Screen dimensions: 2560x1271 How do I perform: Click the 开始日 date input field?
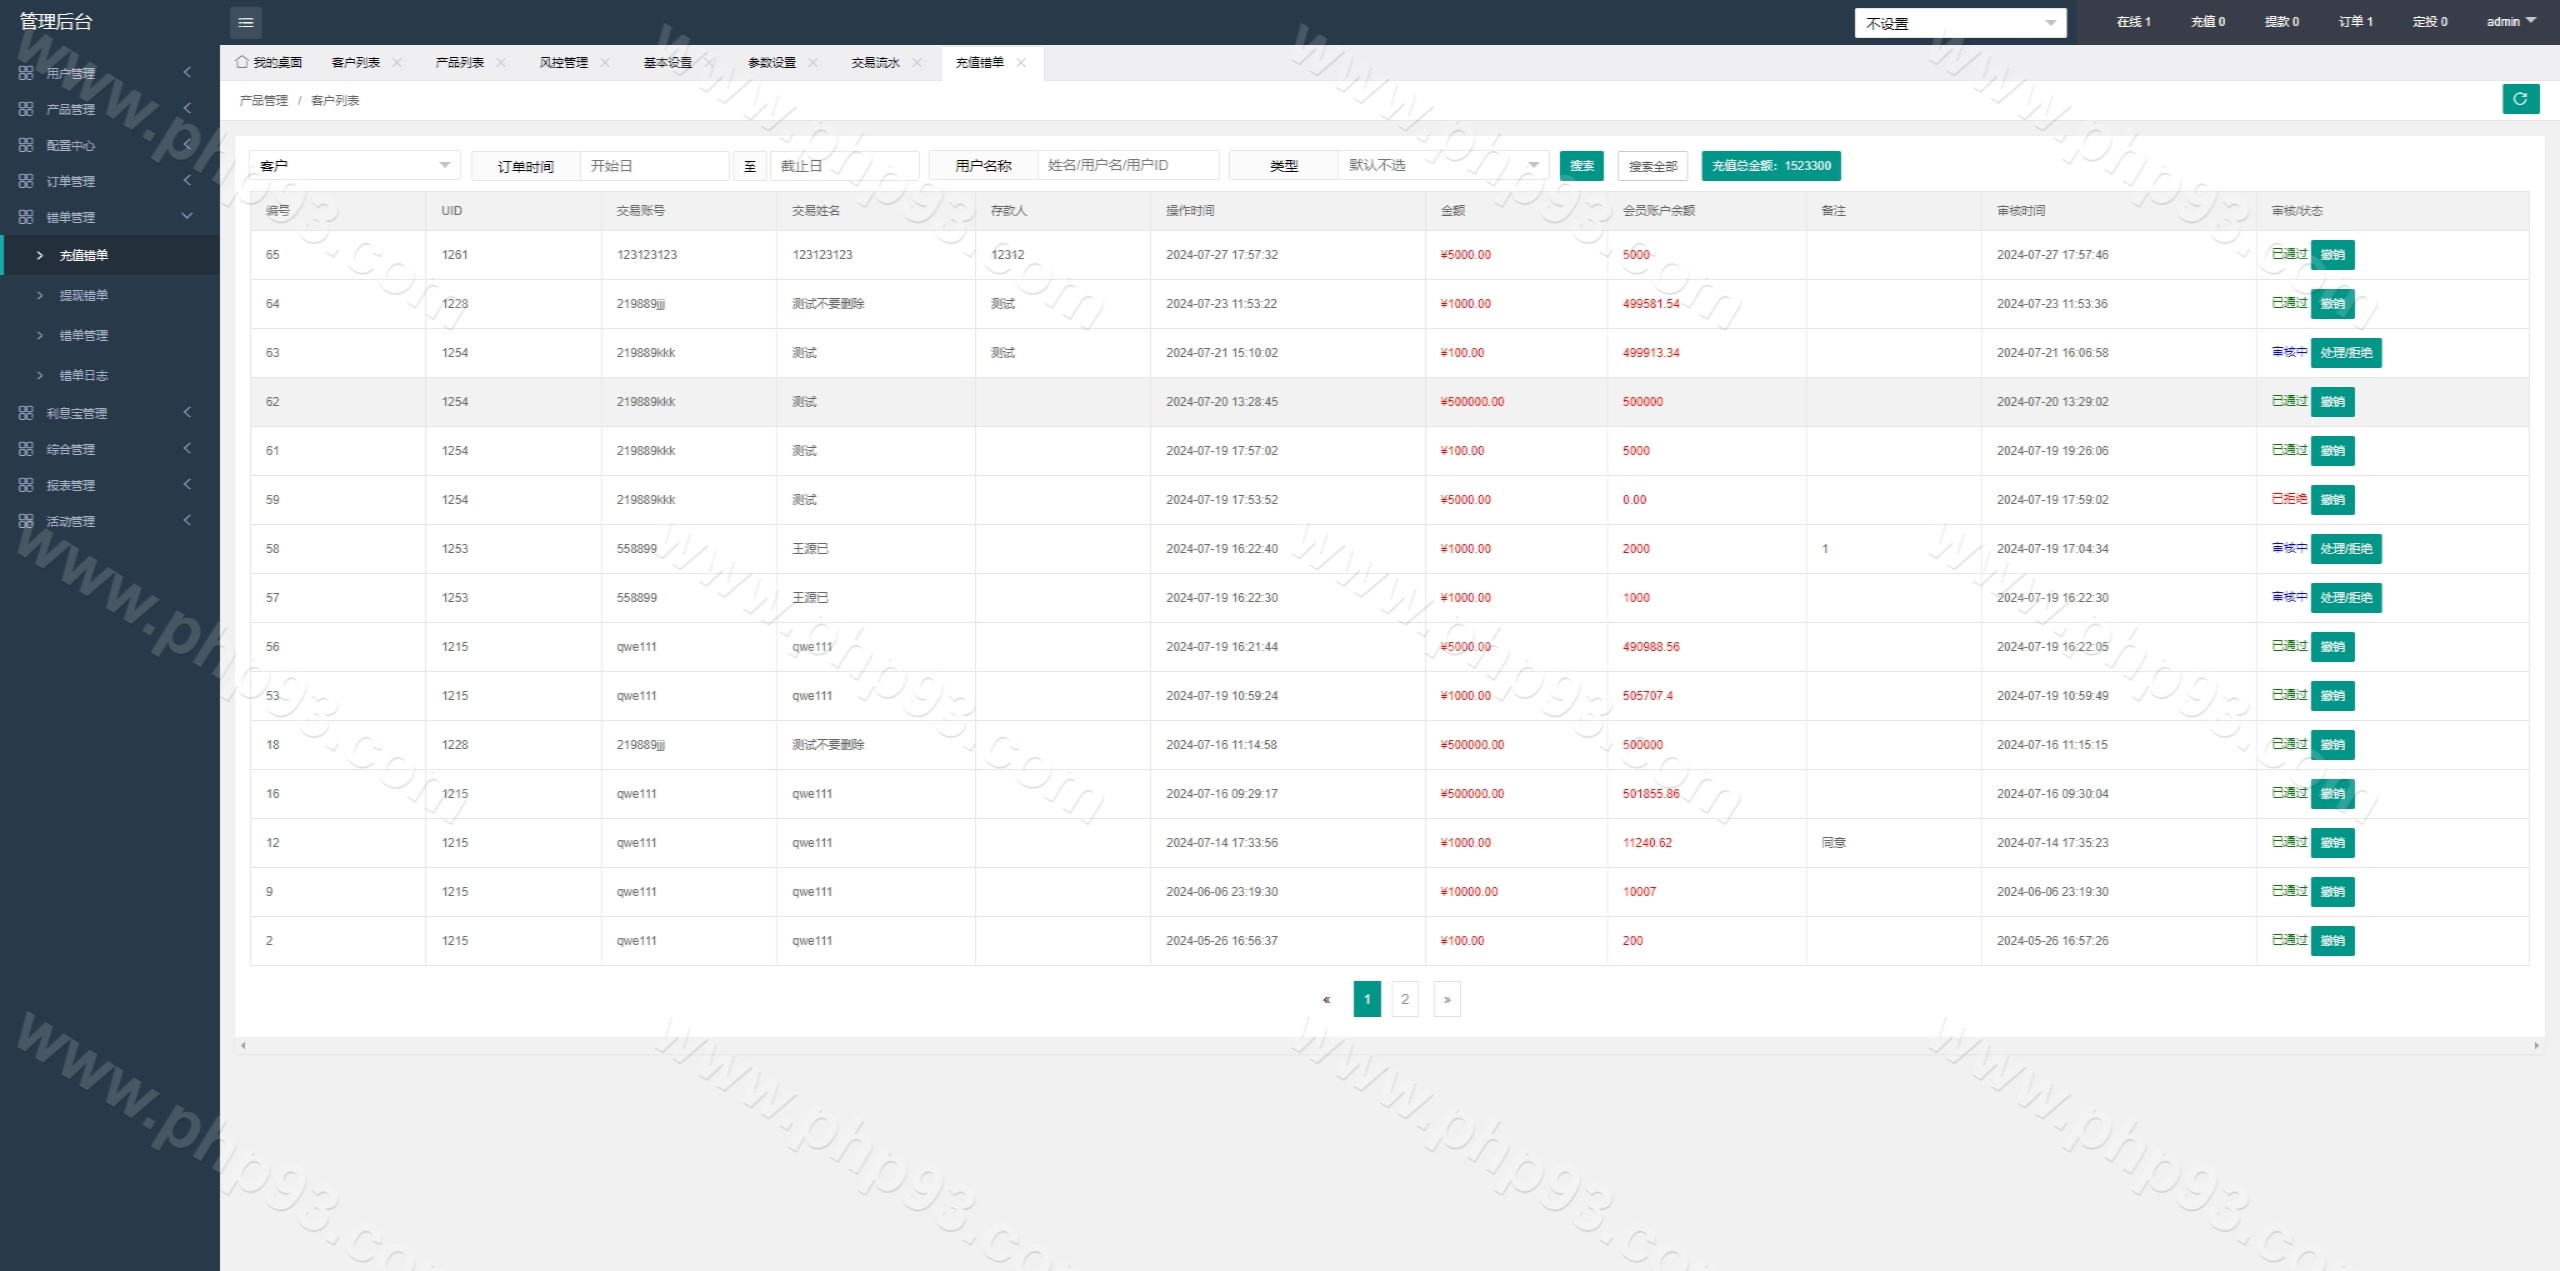pyautogui.click(x=653, y=166)
